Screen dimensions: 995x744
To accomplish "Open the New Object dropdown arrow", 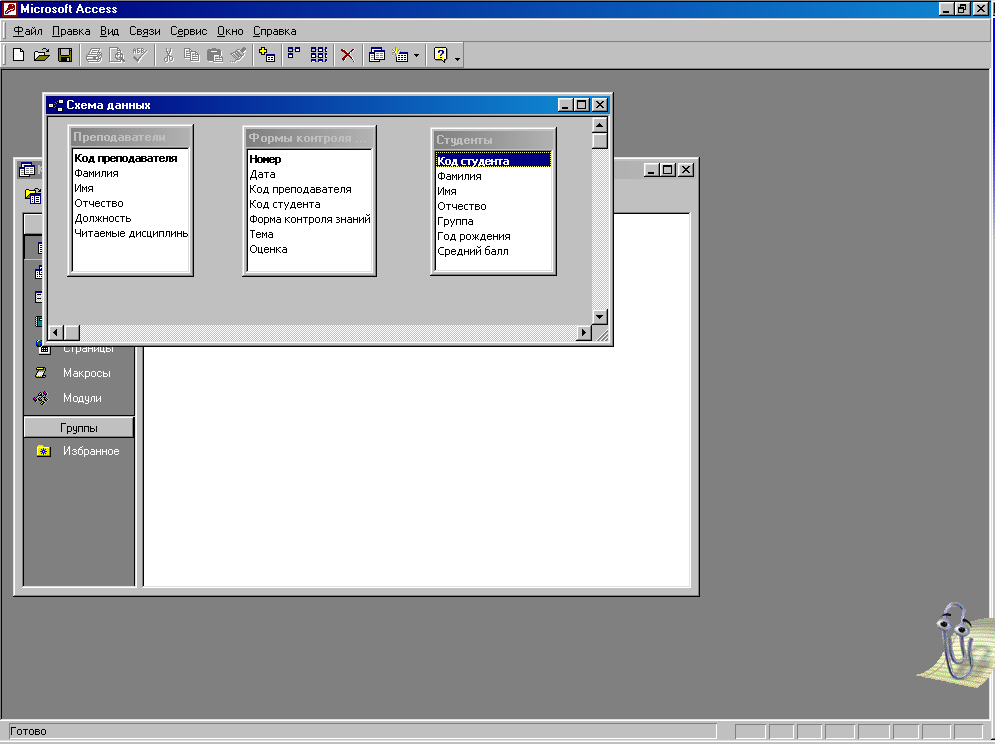I will 416,56.
